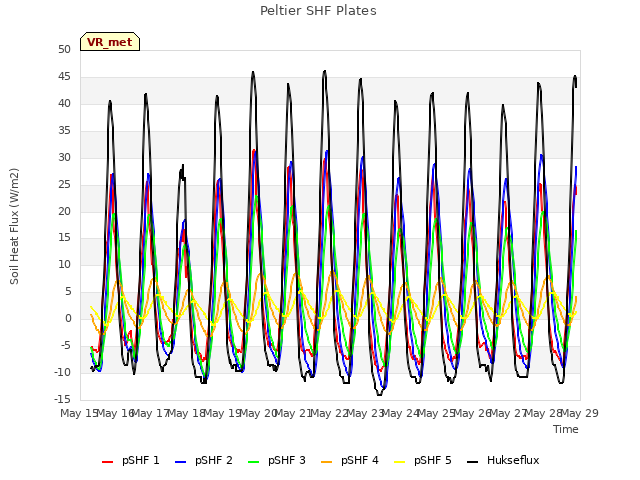Click the VR_met annotation label
The width and height of the screenshot is (640, 480).
point(110,42)
